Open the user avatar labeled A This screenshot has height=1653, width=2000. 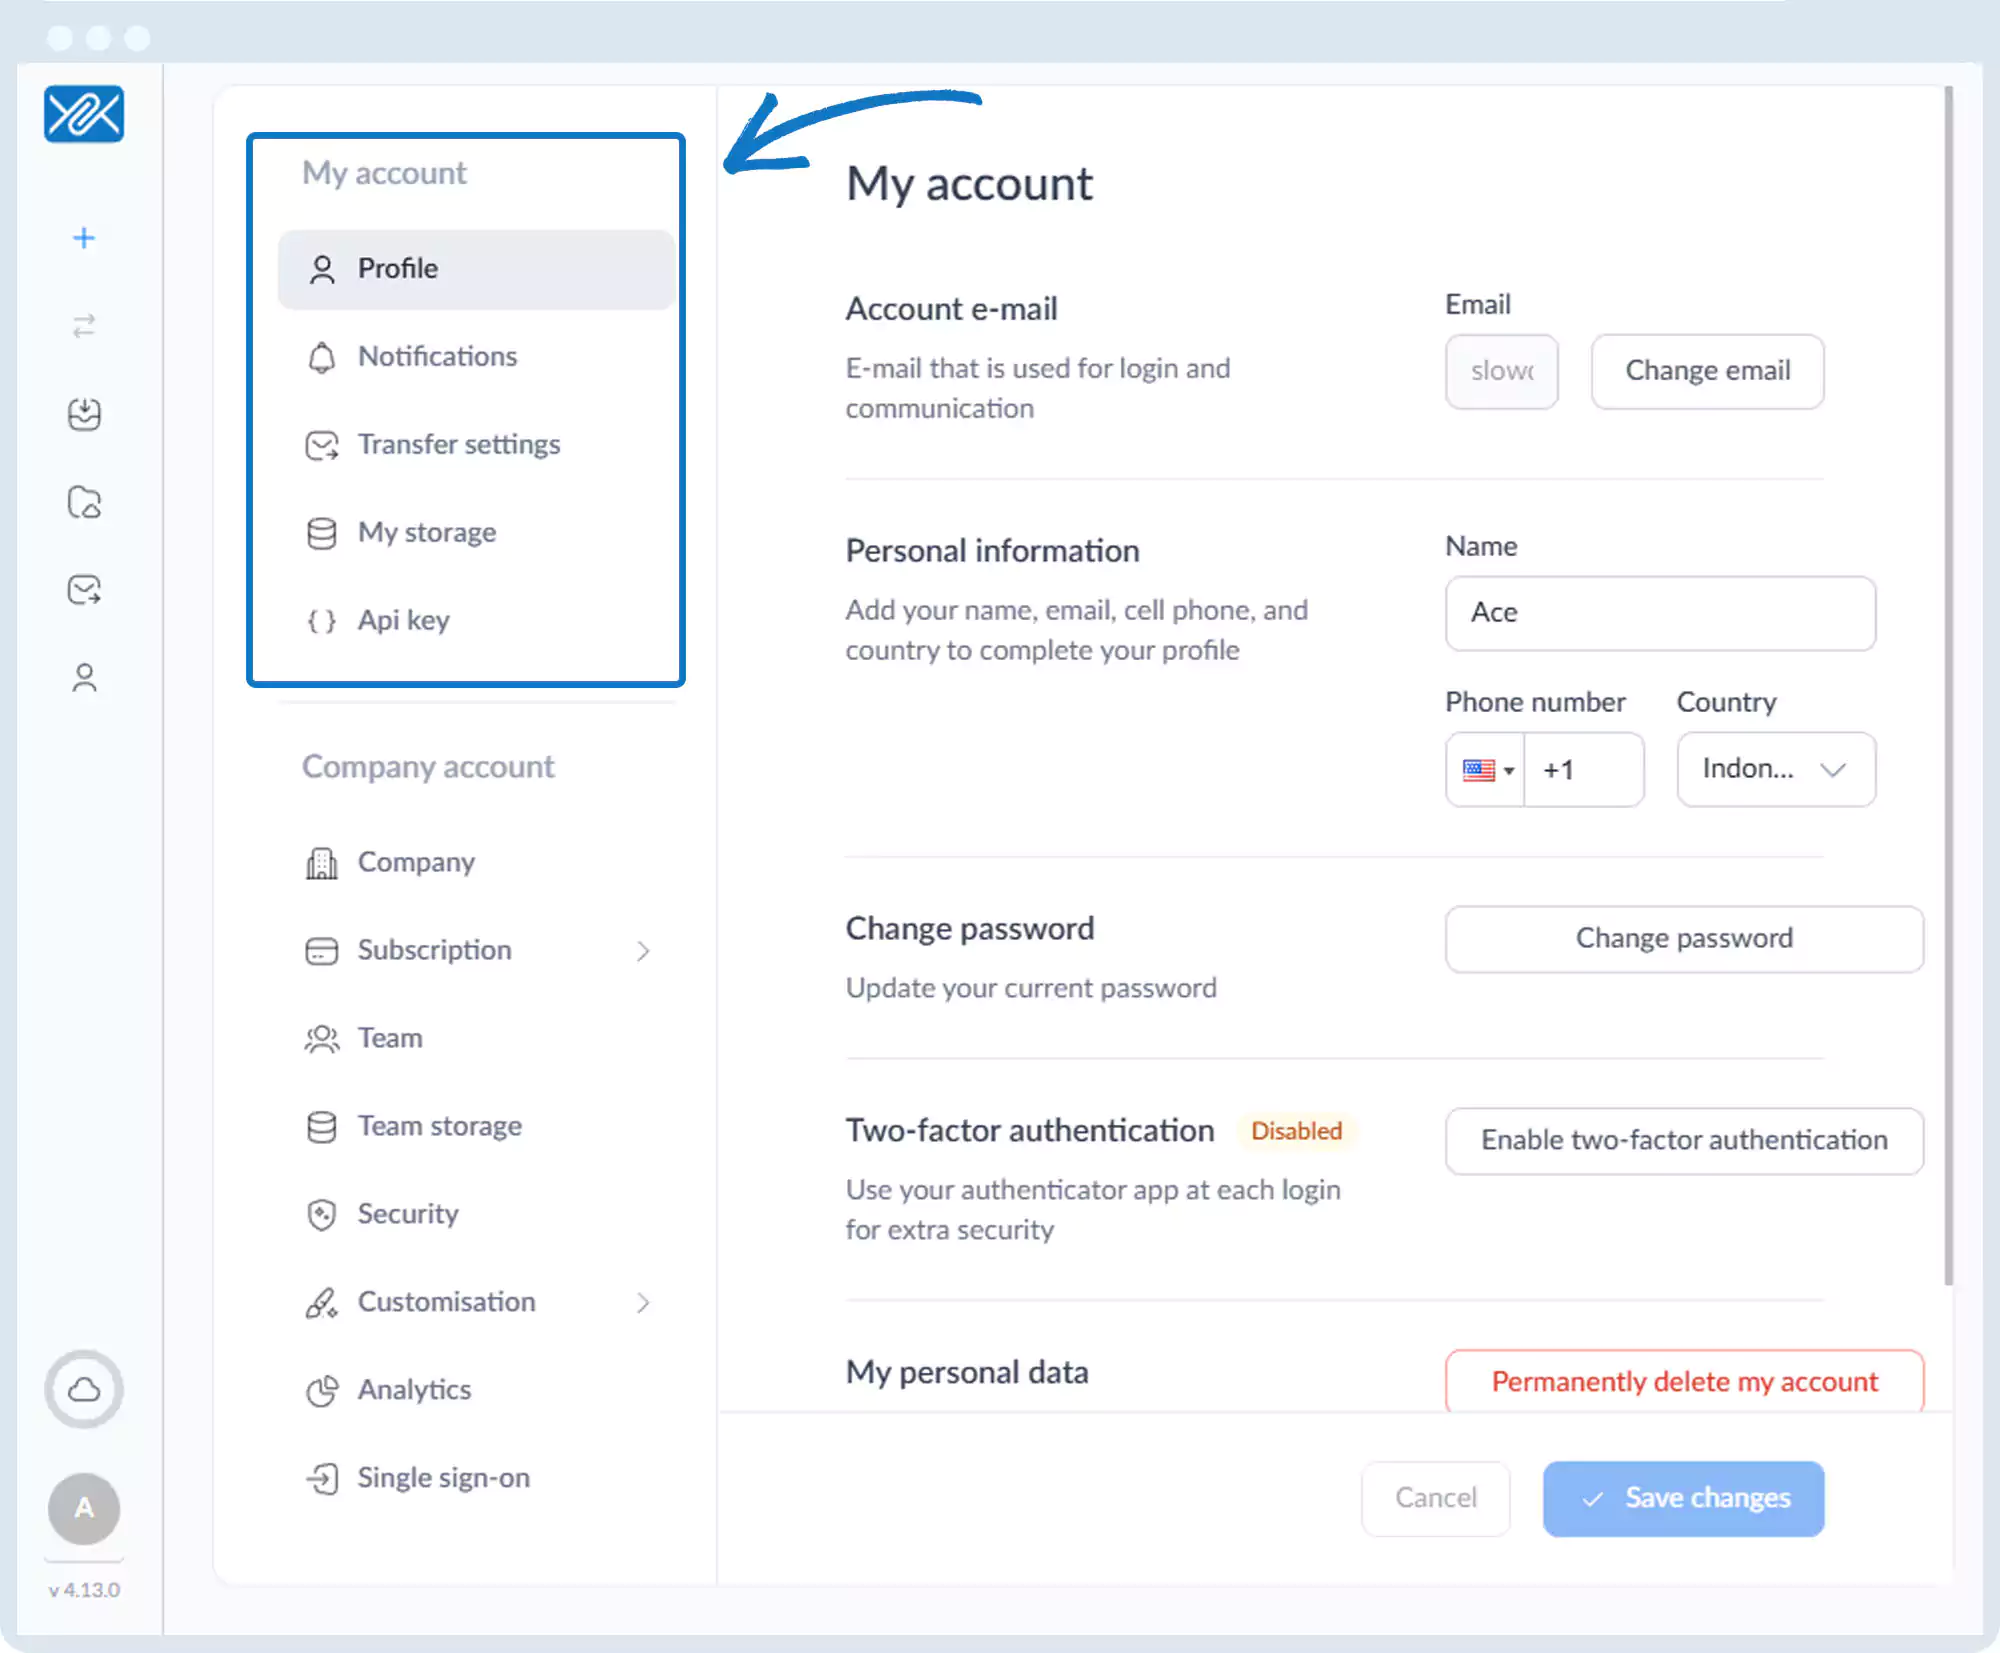(84, 1508)
